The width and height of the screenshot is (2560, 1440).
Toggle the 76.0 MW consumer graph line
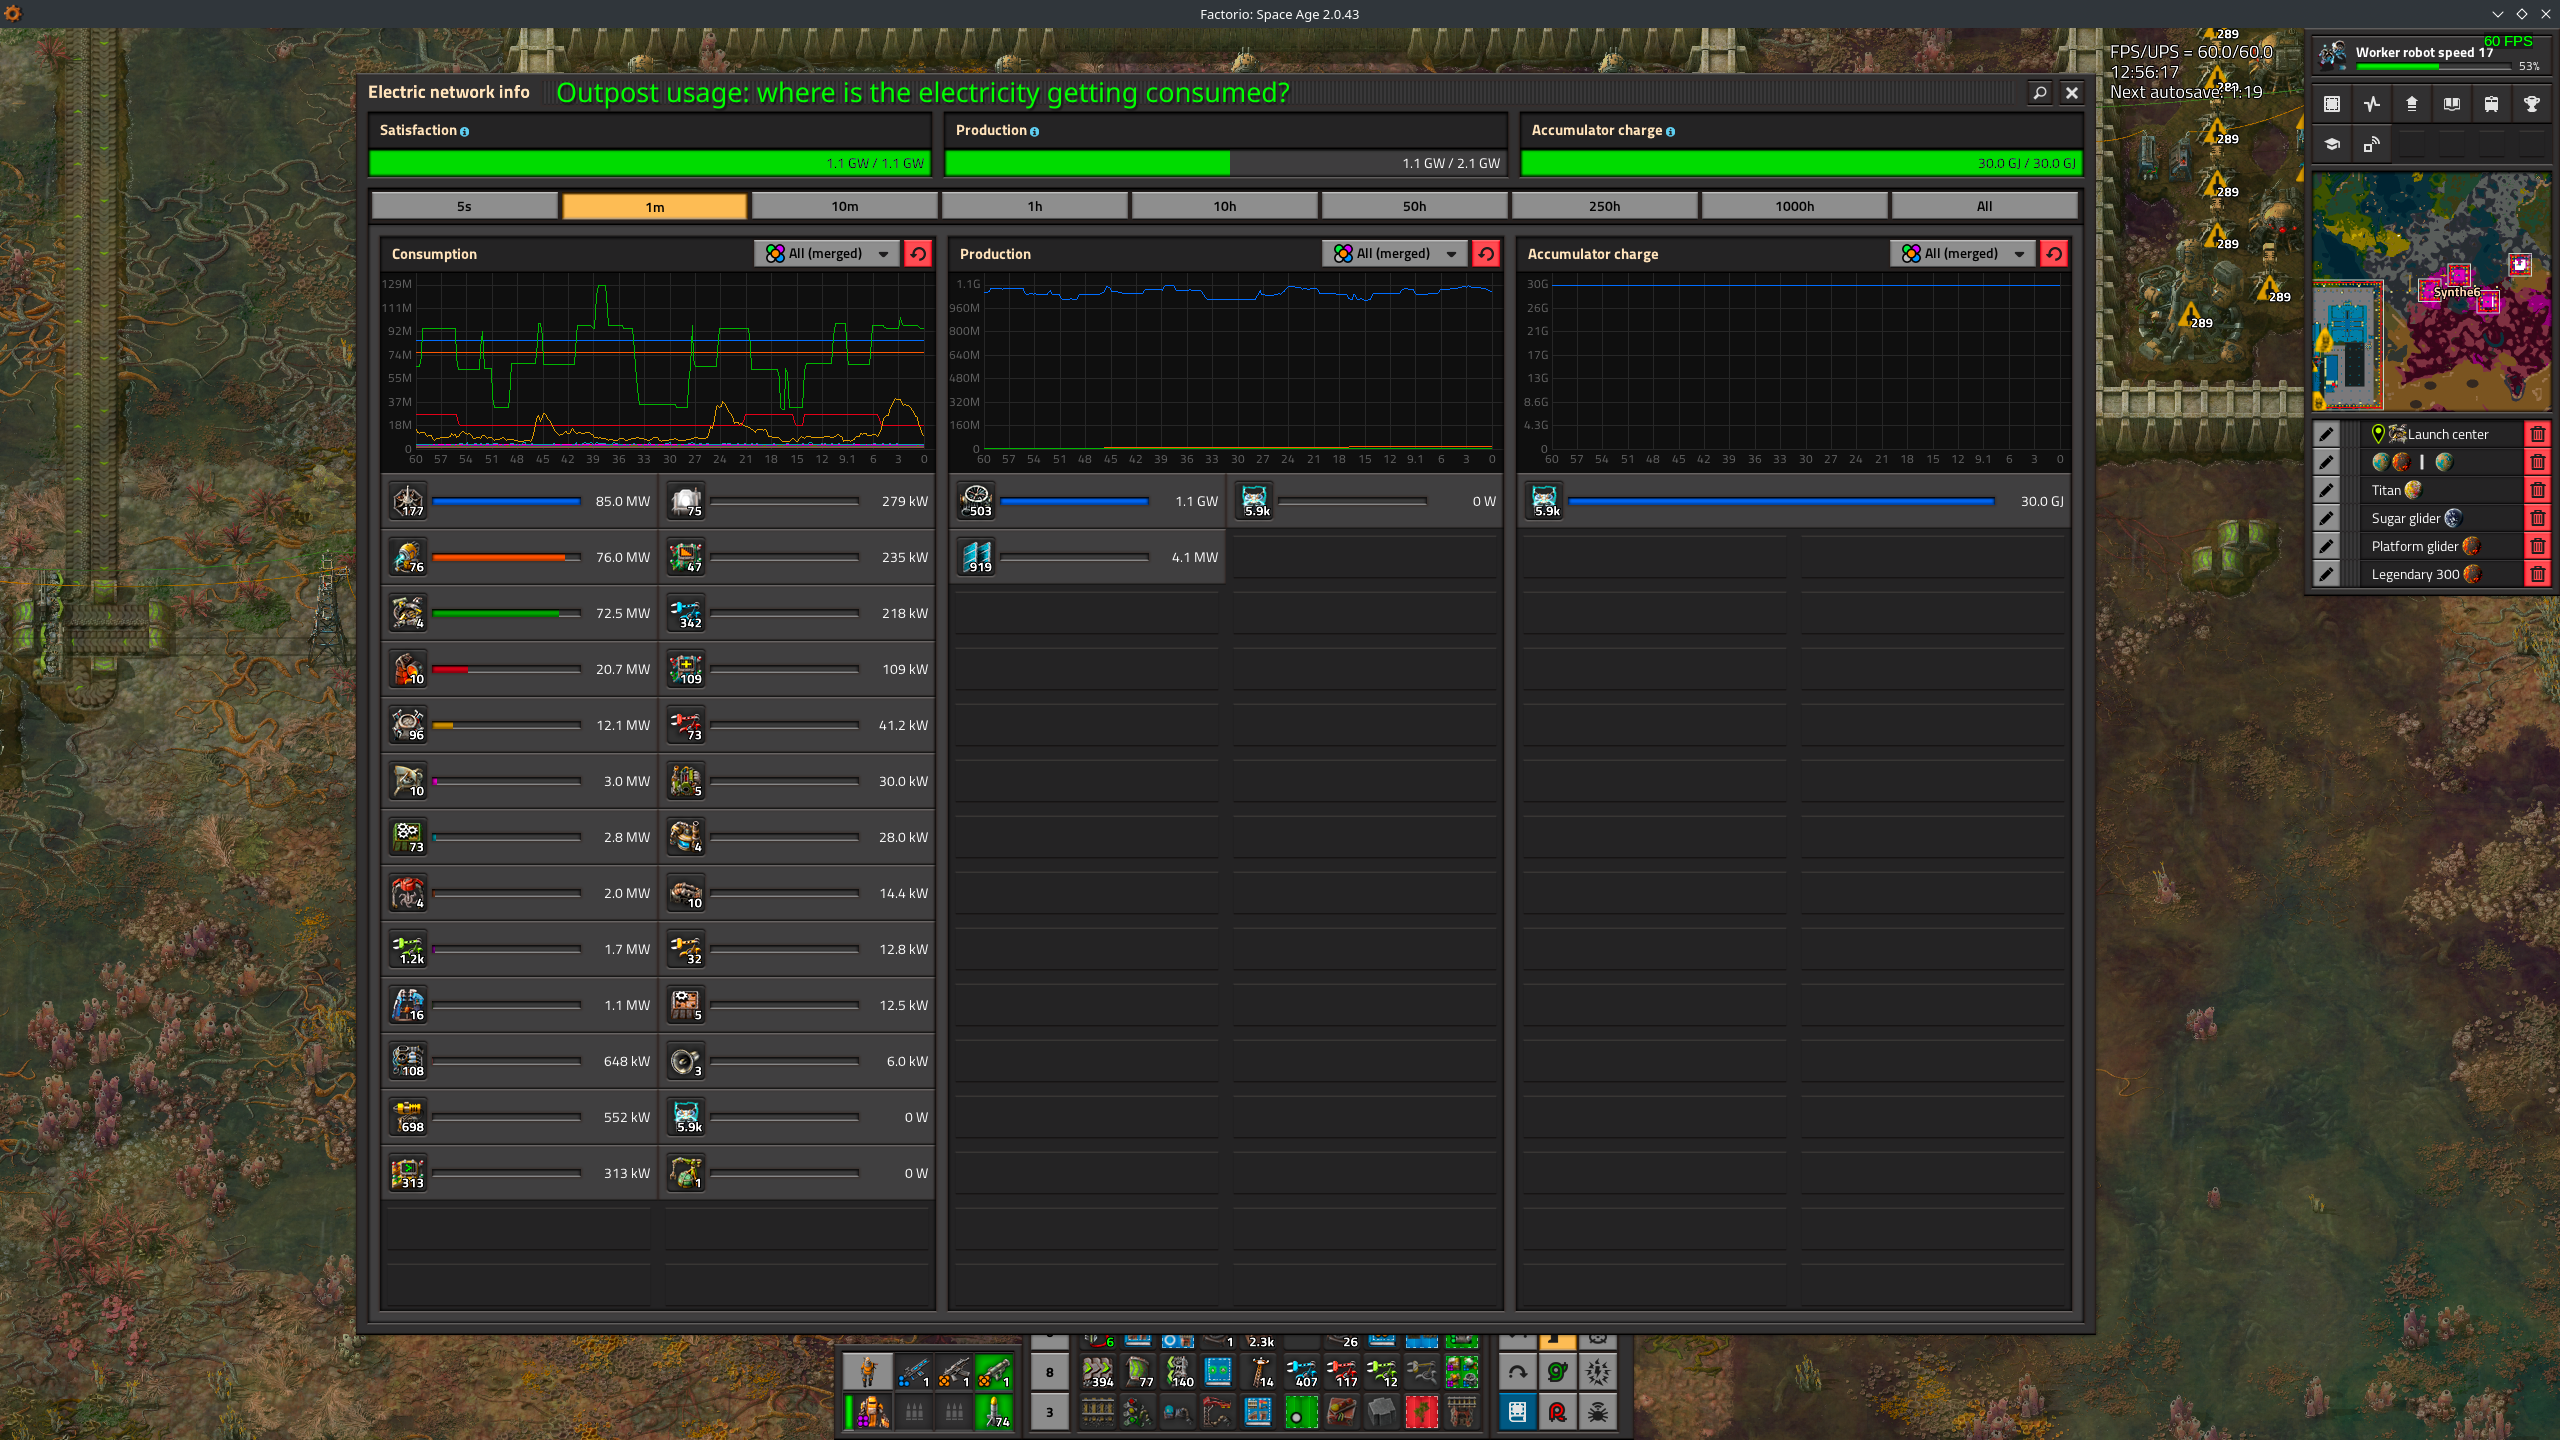408,557
